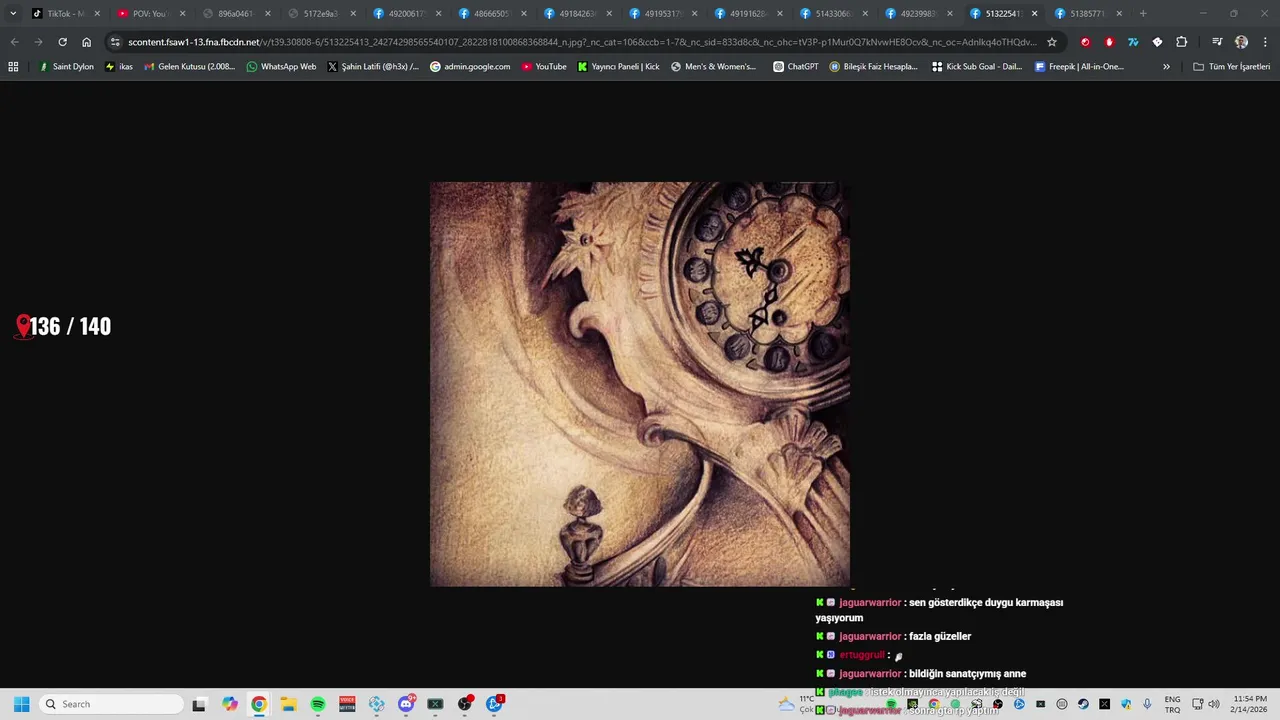Open Task View from the taskbar
This screenshot has width=1280, height=720.
(x=199, y=704)
